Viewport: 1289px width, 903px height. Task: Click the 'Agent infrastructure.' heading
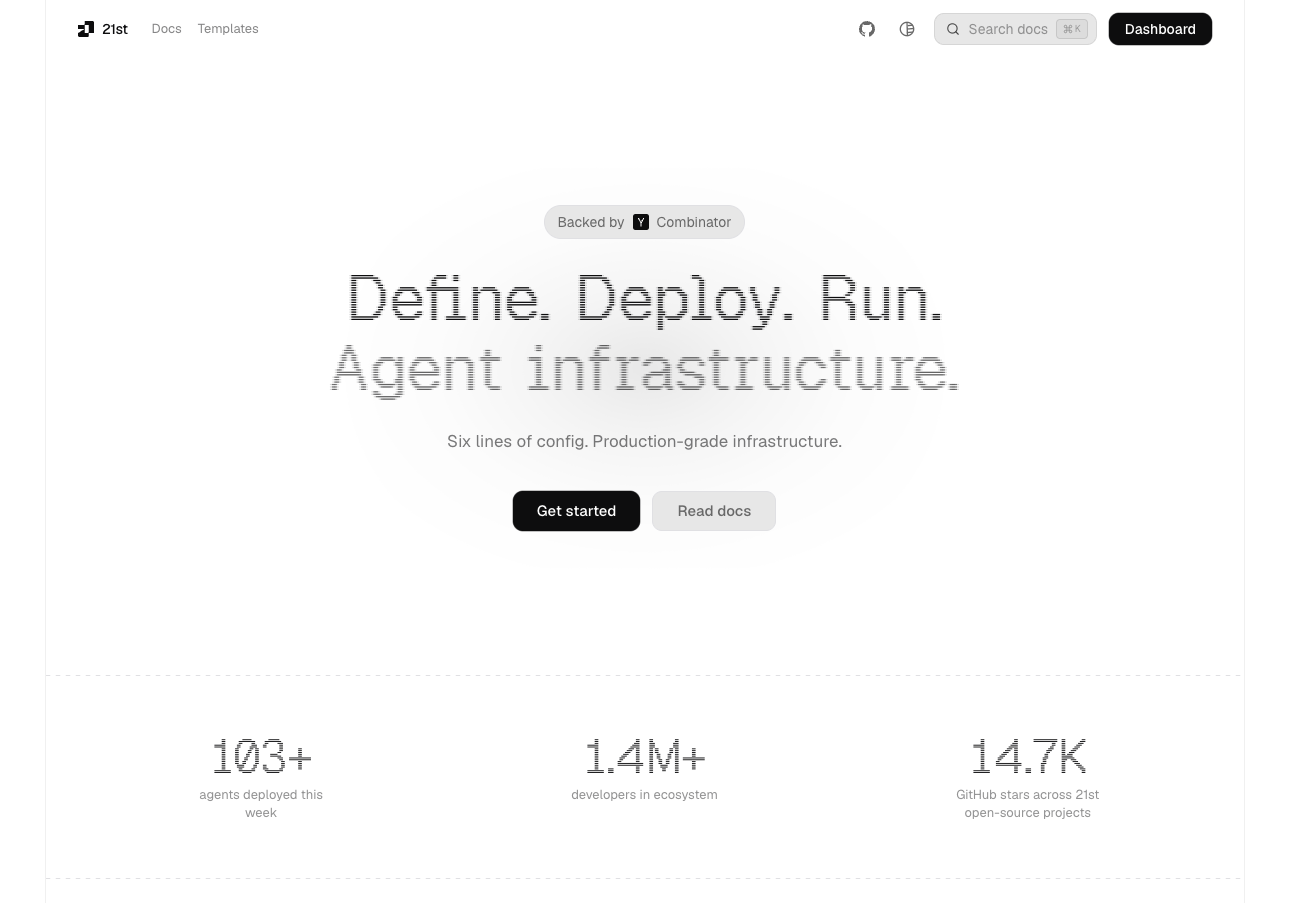[645, 368]
